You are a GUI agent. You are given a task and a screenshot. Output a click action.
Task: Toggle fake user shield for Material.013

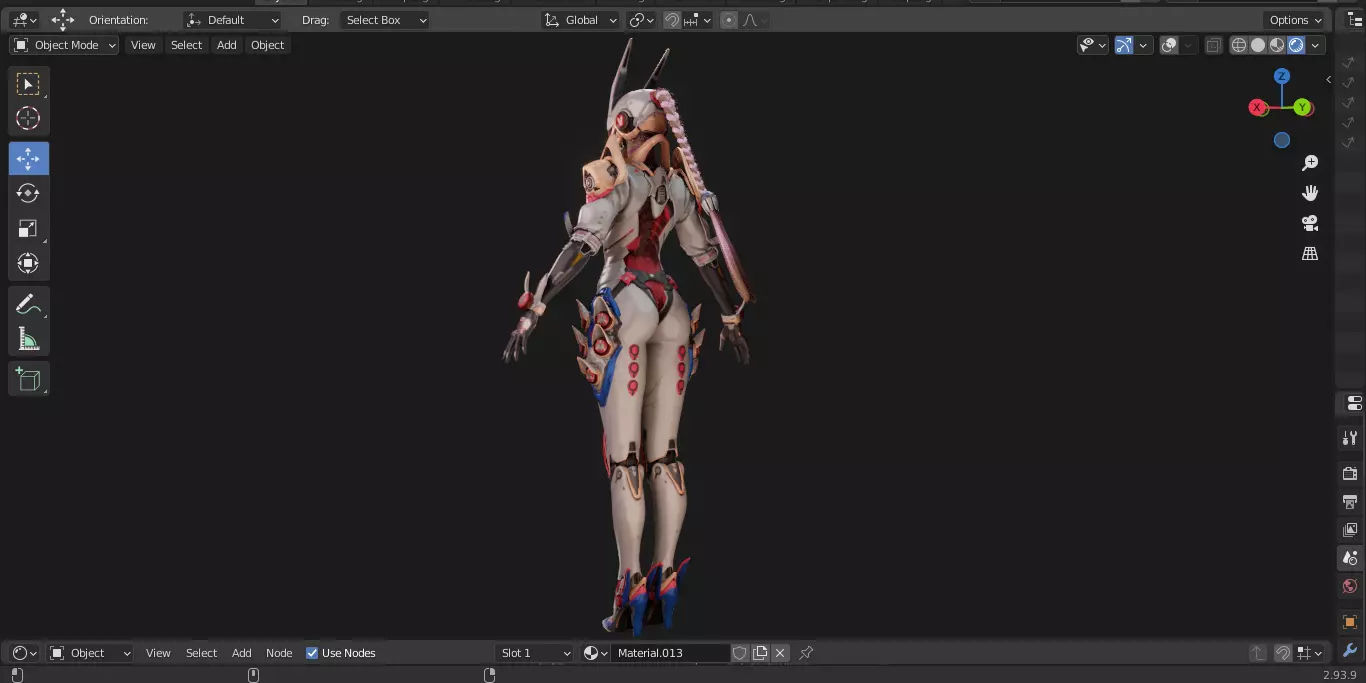[740, 653]
